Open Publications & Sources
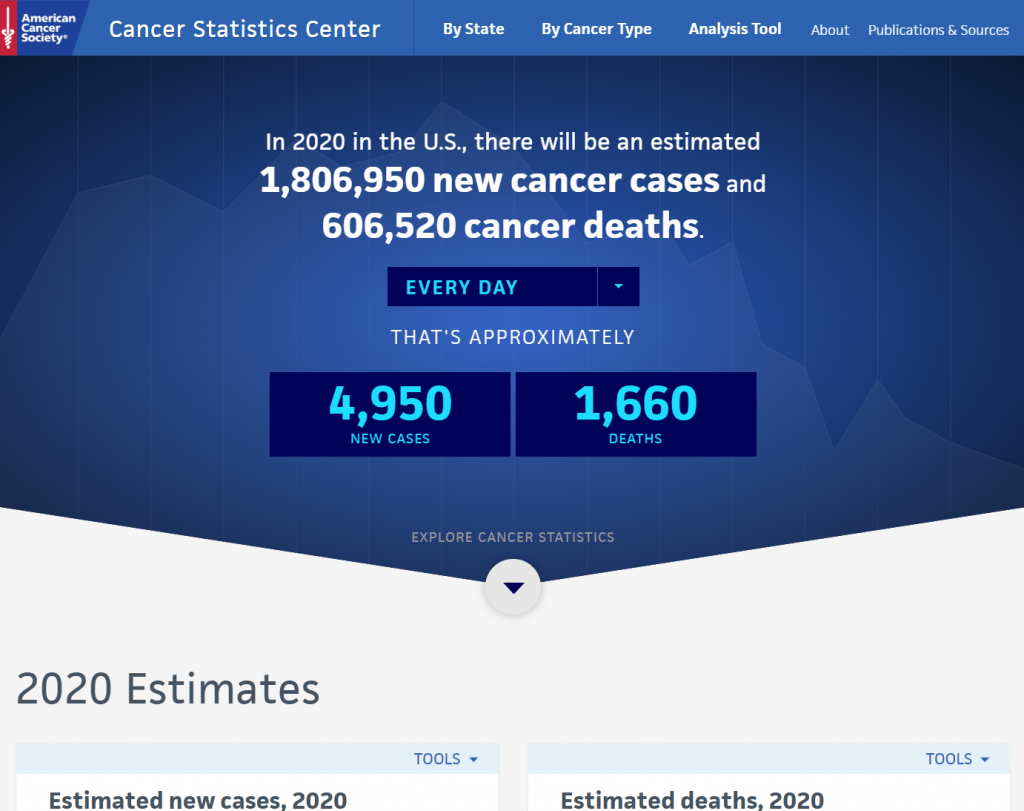 pyautogui.click(x=938, y=30)
